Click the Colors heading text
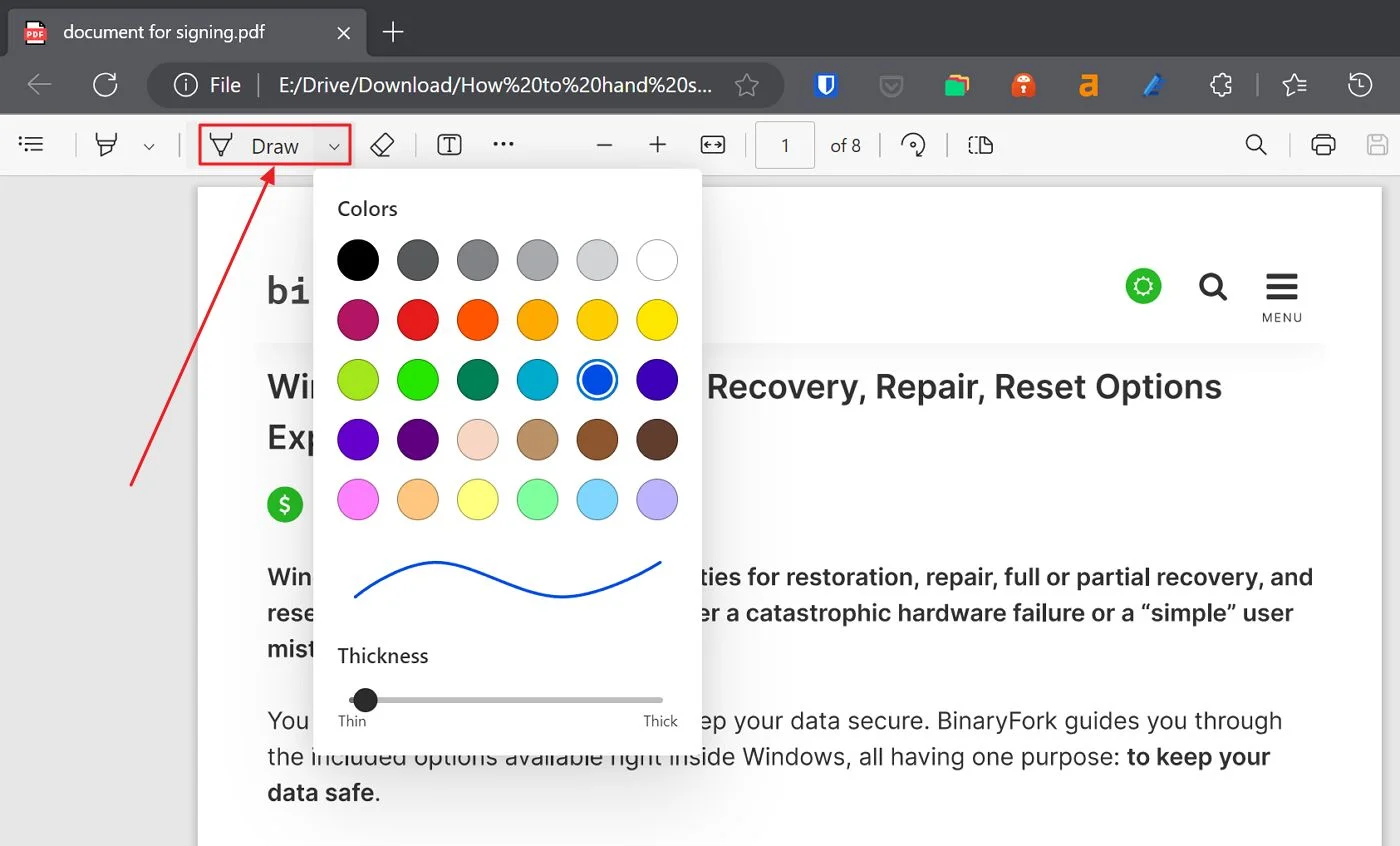 coord(367,209)
